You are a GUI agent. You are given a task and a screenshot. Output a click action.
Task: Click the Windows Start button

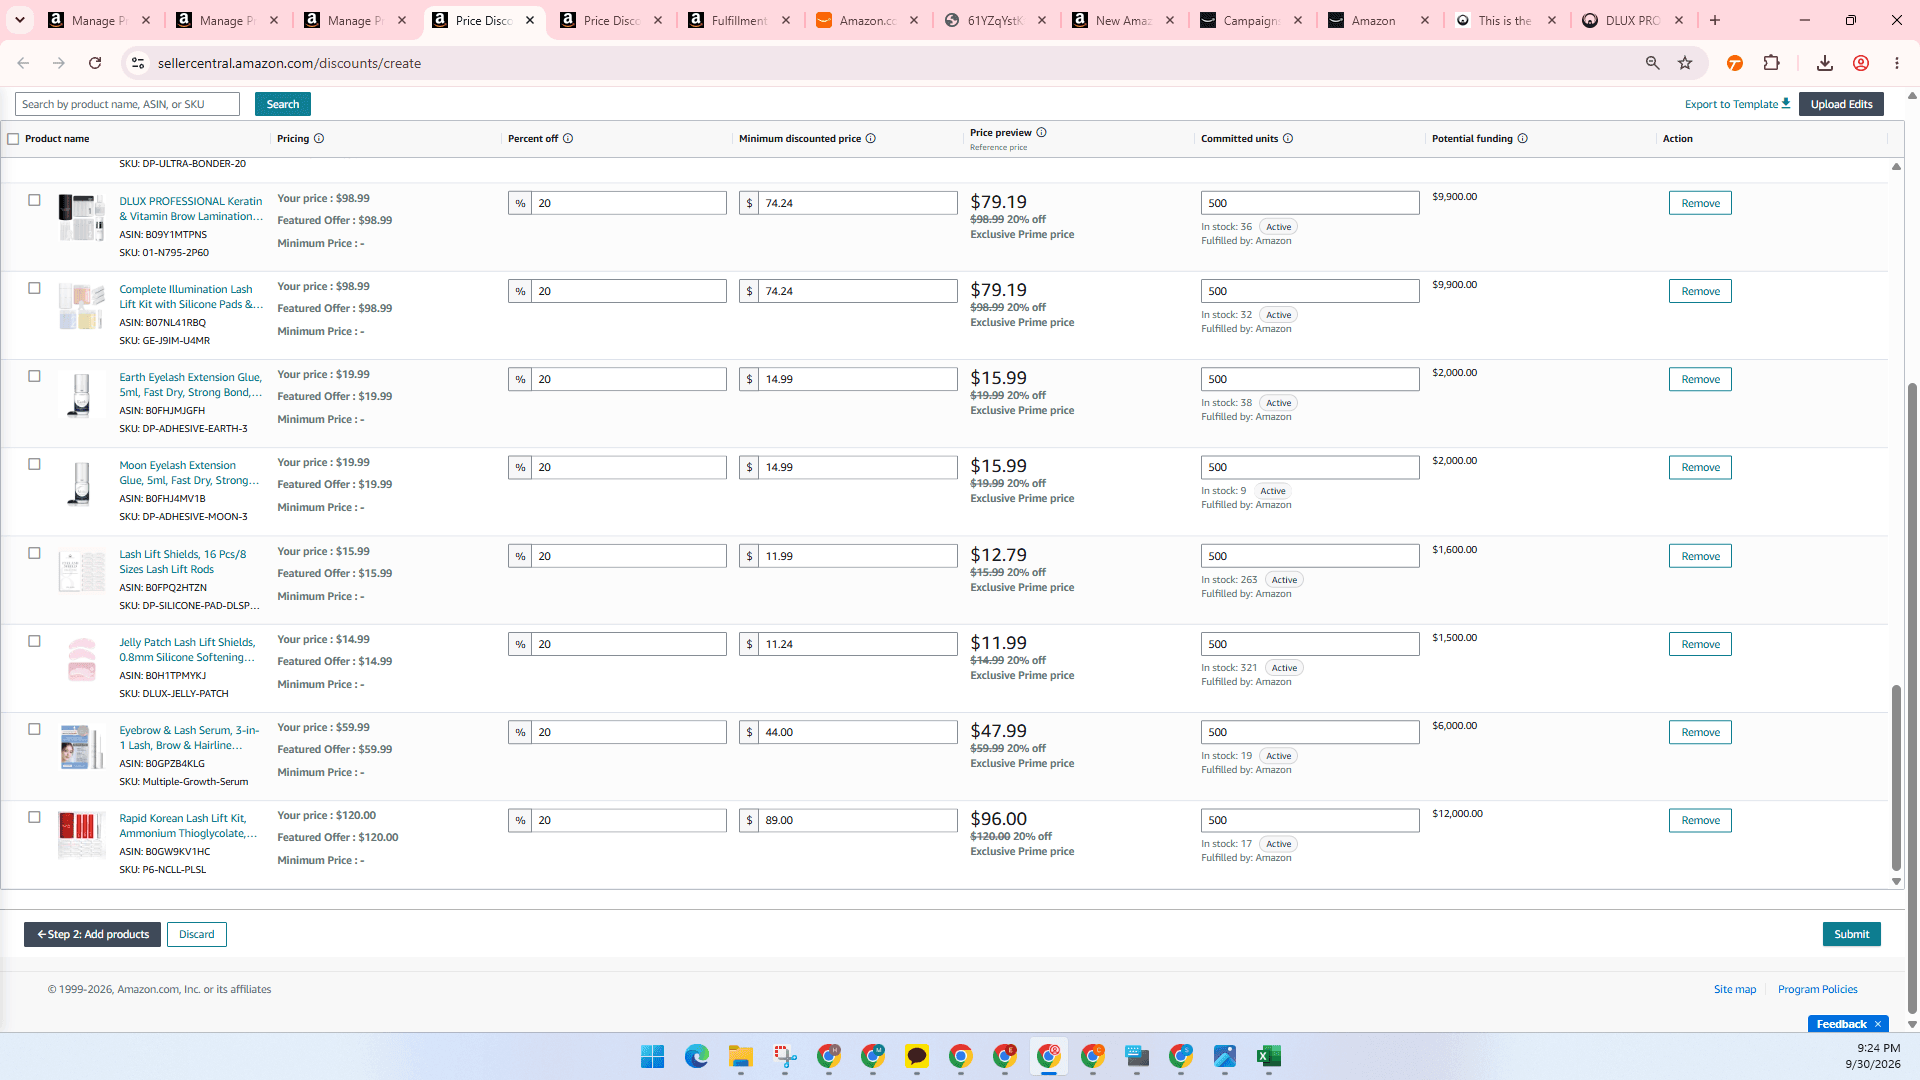pos(652,1056)
